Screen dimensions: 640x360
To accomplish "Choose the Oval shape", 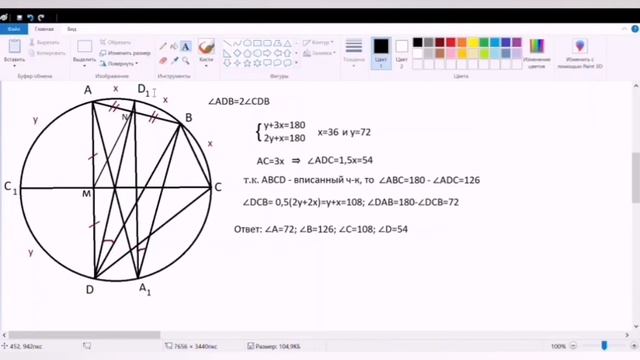I will tap(247, 43).
